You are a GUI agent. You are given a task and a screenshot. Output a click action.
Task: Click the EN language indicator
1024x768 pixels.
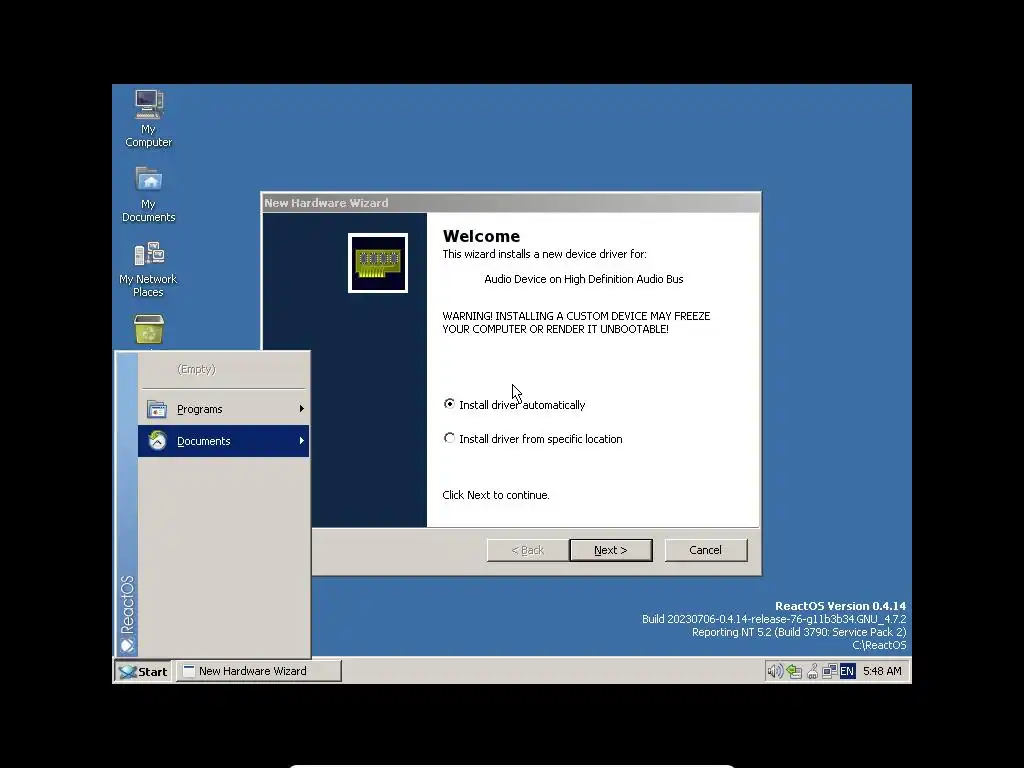click(x=847, y=671)
